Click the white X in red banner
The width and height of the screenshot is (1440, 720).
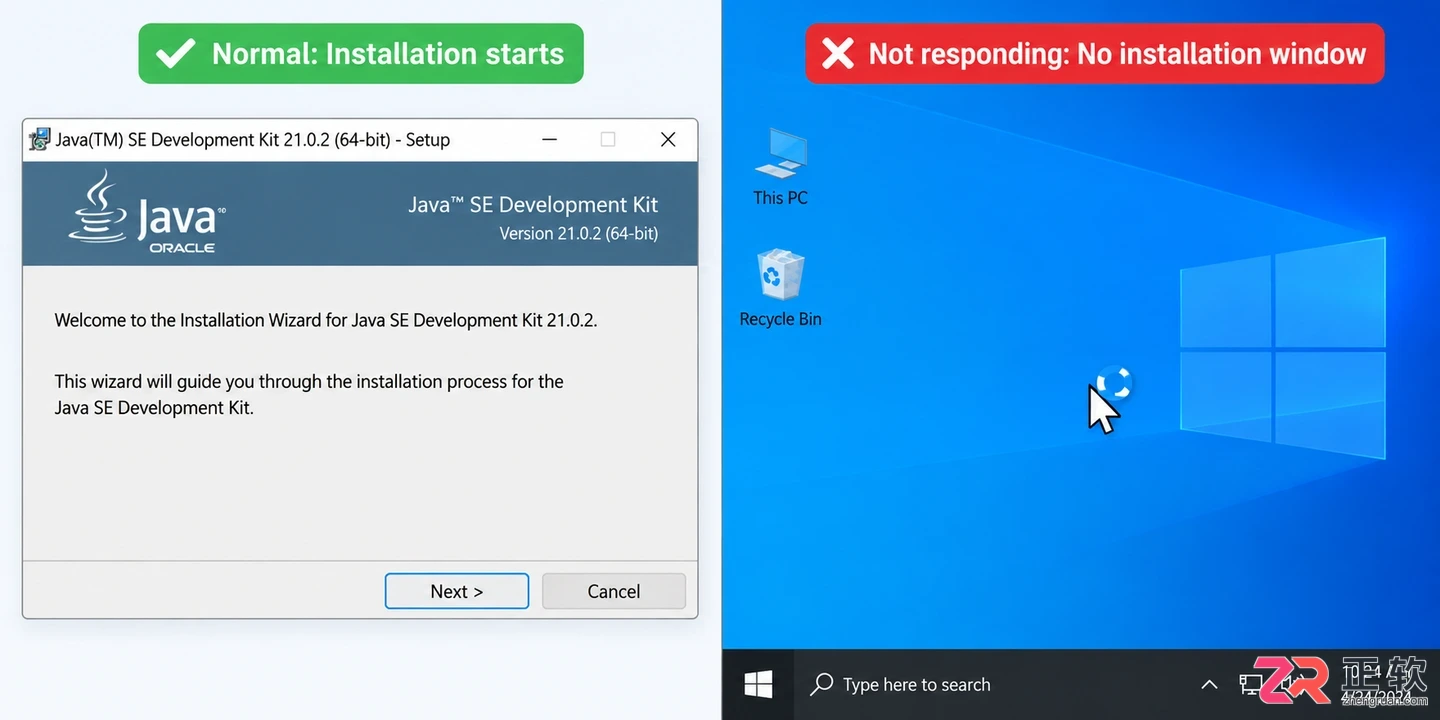coord(838,53)
